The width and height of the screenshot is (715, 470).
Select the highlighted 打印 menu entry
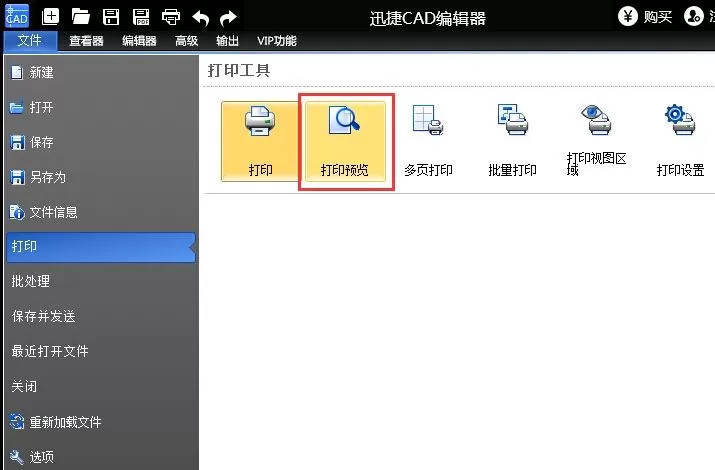click(x=101, y=247)
